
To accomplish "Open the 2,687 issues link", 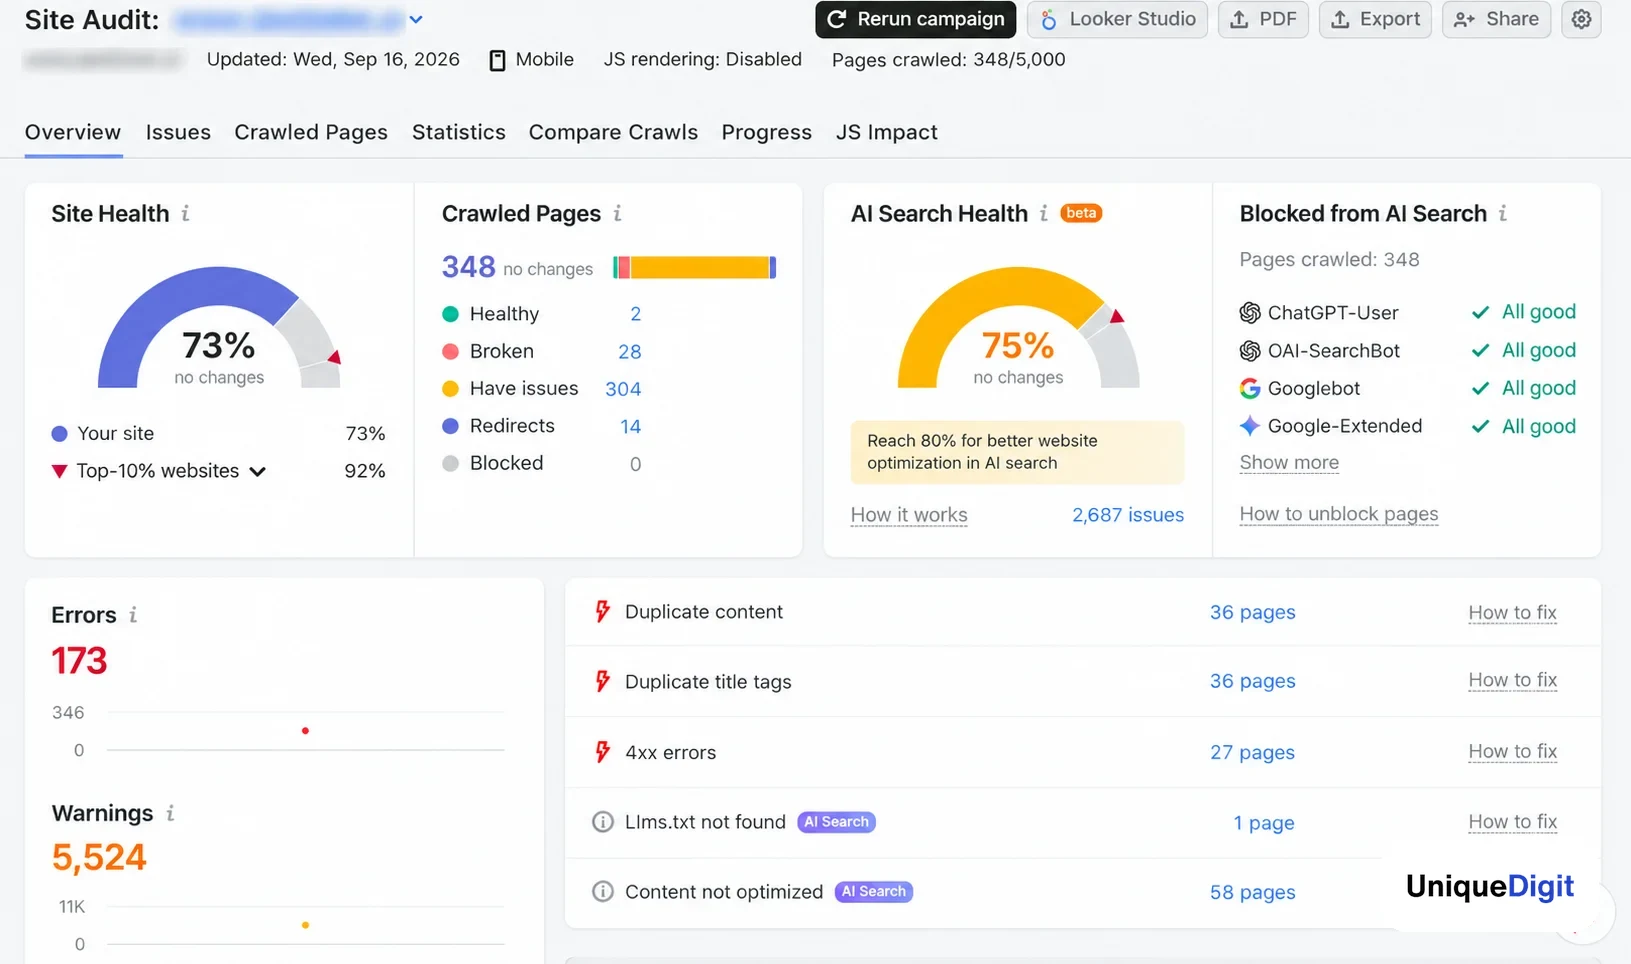I will pyautogui.click(x=1128, y=515).
